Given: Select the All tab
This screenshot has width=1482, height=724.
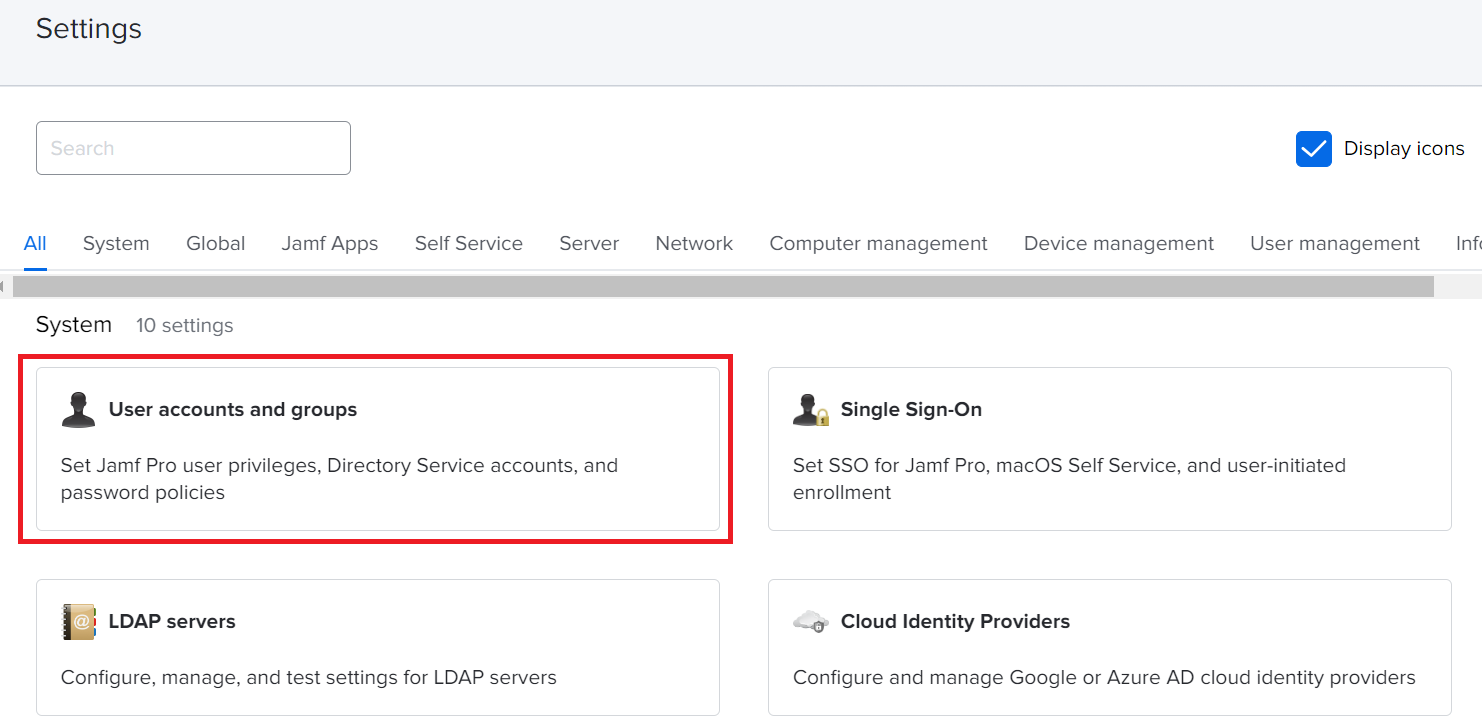Looking at the screenshot, I should click(35, 243).
